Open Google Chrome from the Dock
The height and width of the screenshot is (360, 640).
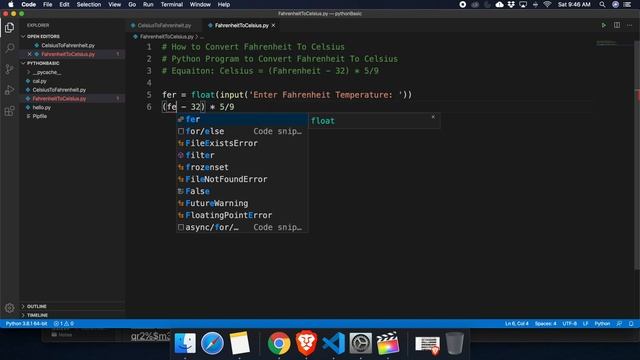[279, 343]
